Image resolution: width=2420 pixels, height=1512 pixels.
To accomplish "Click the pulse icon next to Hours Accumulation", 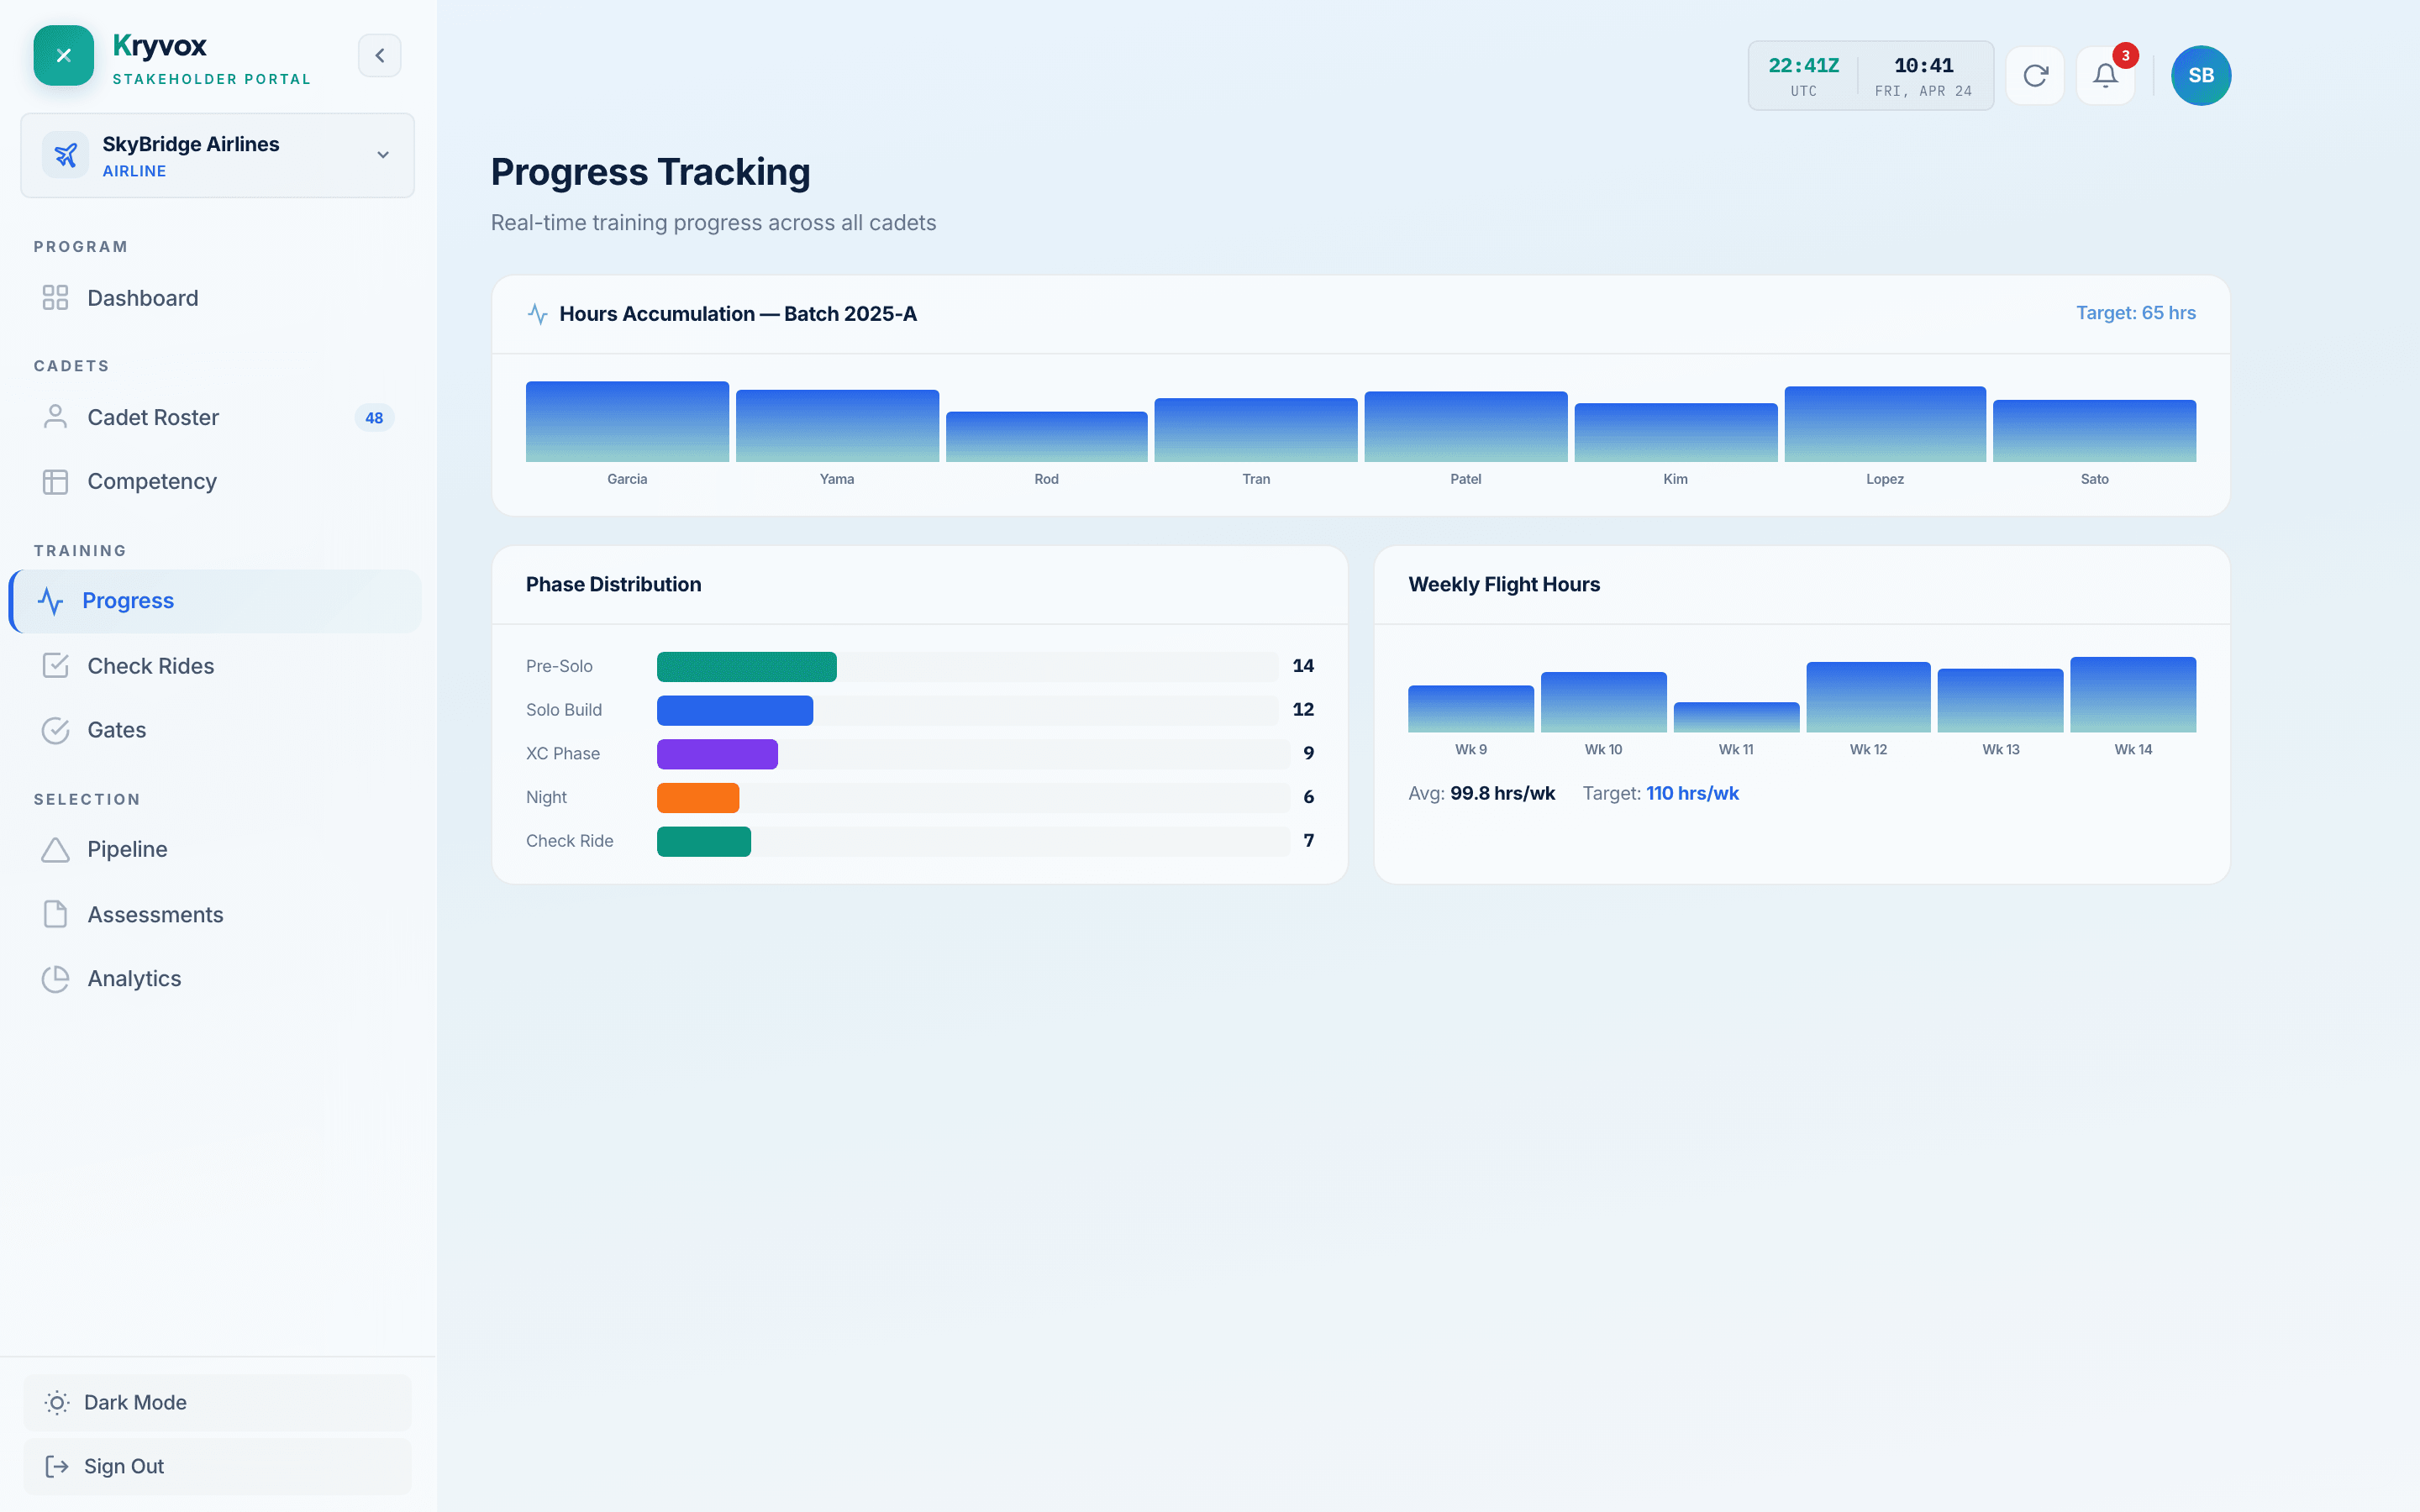I will coord(537,314).
